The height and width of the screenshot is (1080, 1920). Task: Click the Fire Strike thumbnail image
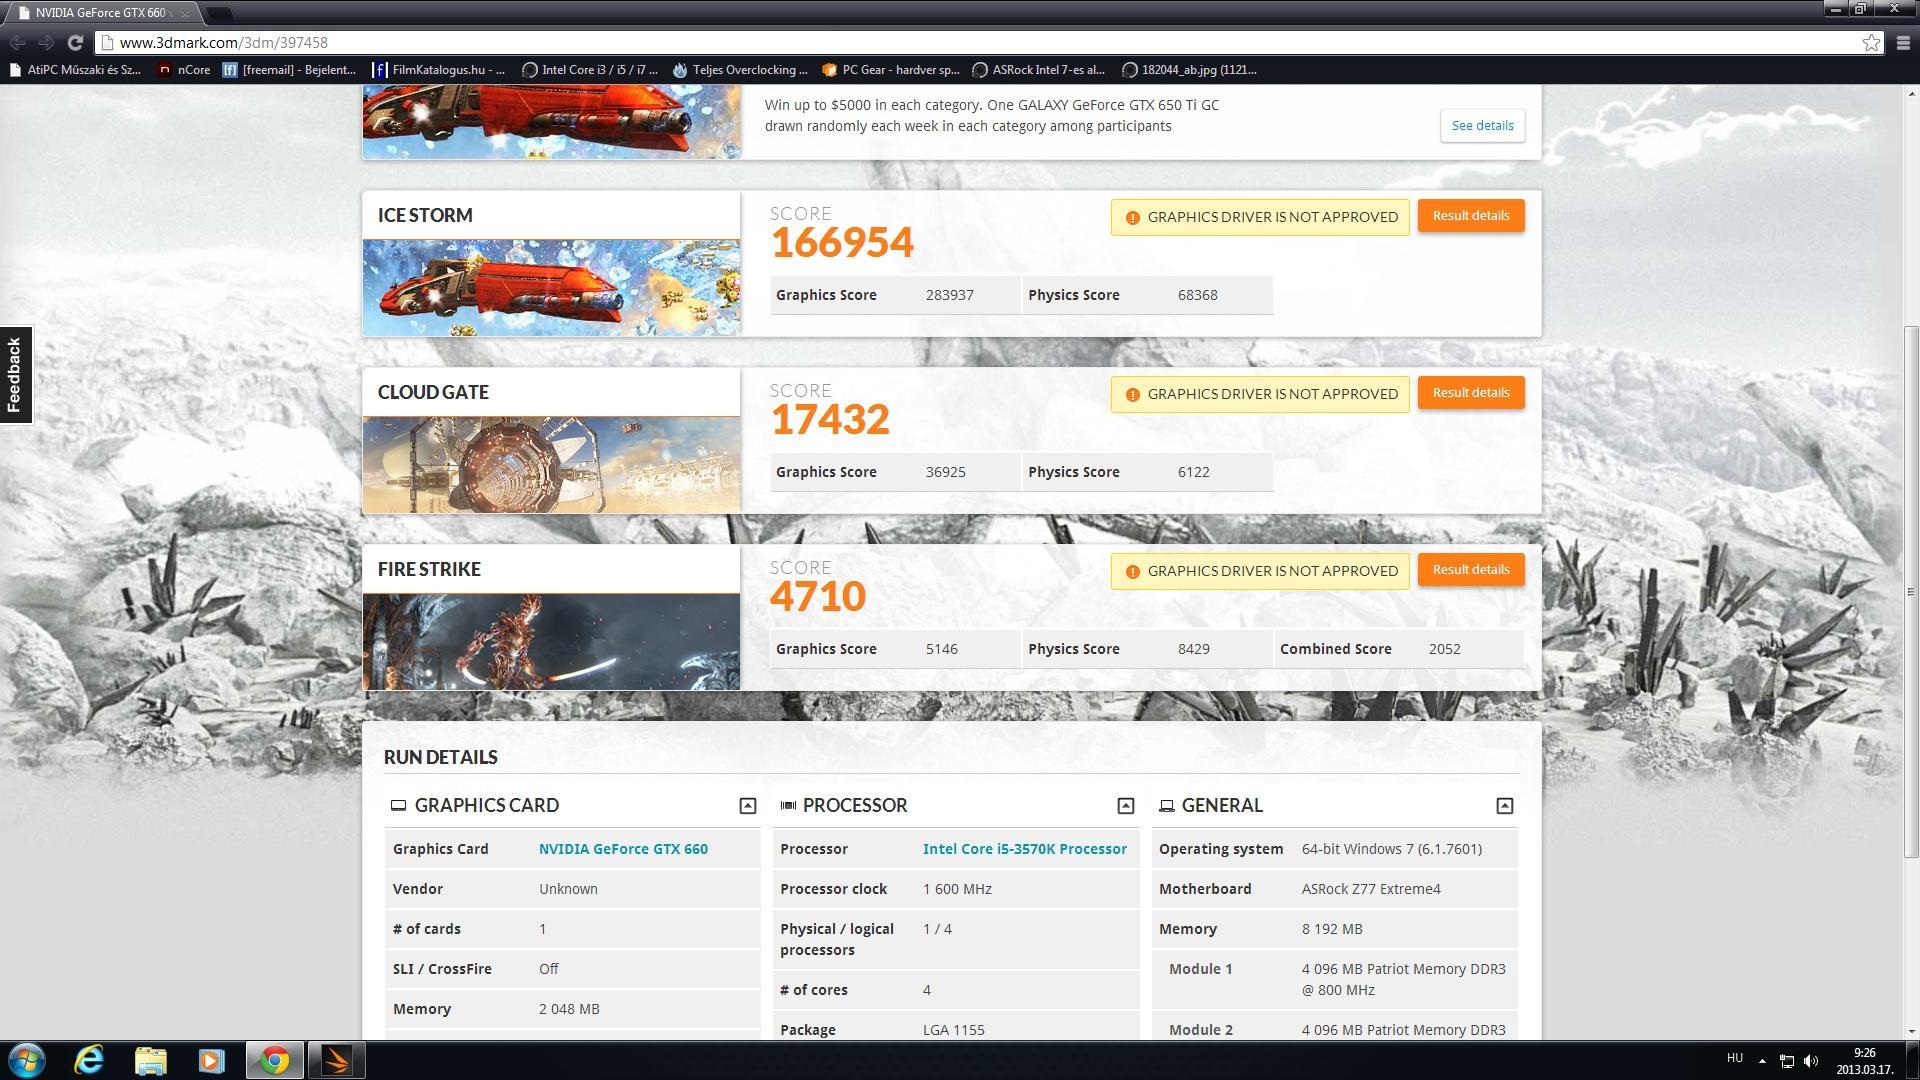pyautogui.click(x=551, y=641)
